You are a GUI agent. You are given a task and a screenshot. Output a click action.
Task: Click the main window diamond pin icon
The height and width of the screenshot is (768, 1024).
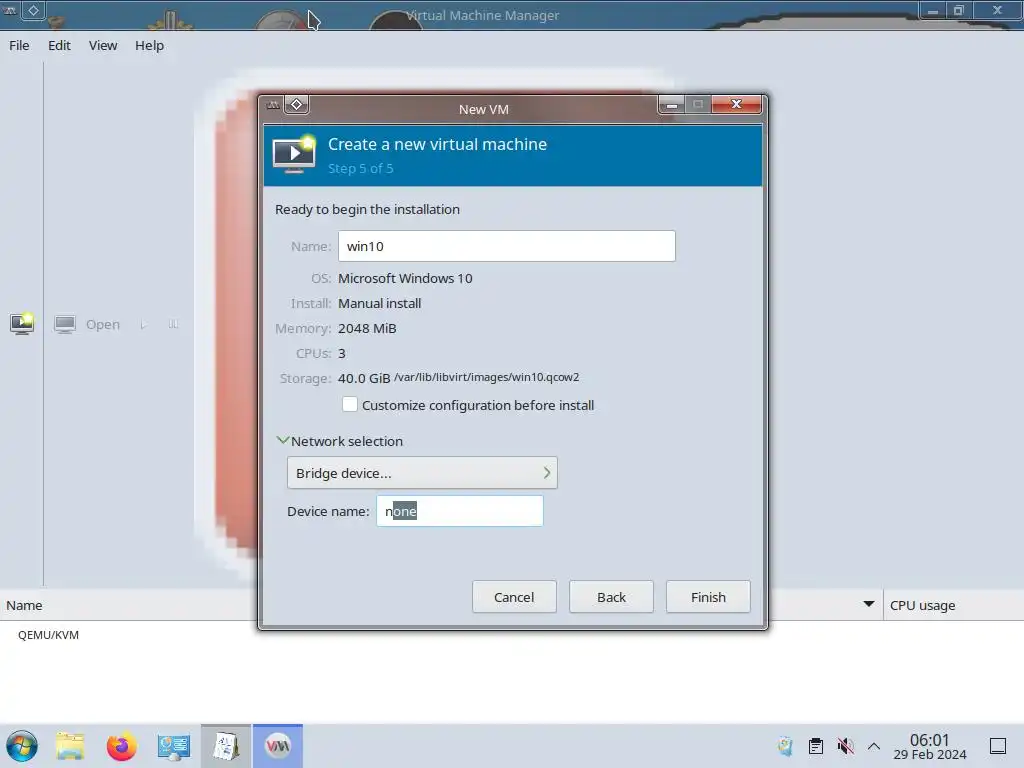pyautogui.click(x=33, y=10)
